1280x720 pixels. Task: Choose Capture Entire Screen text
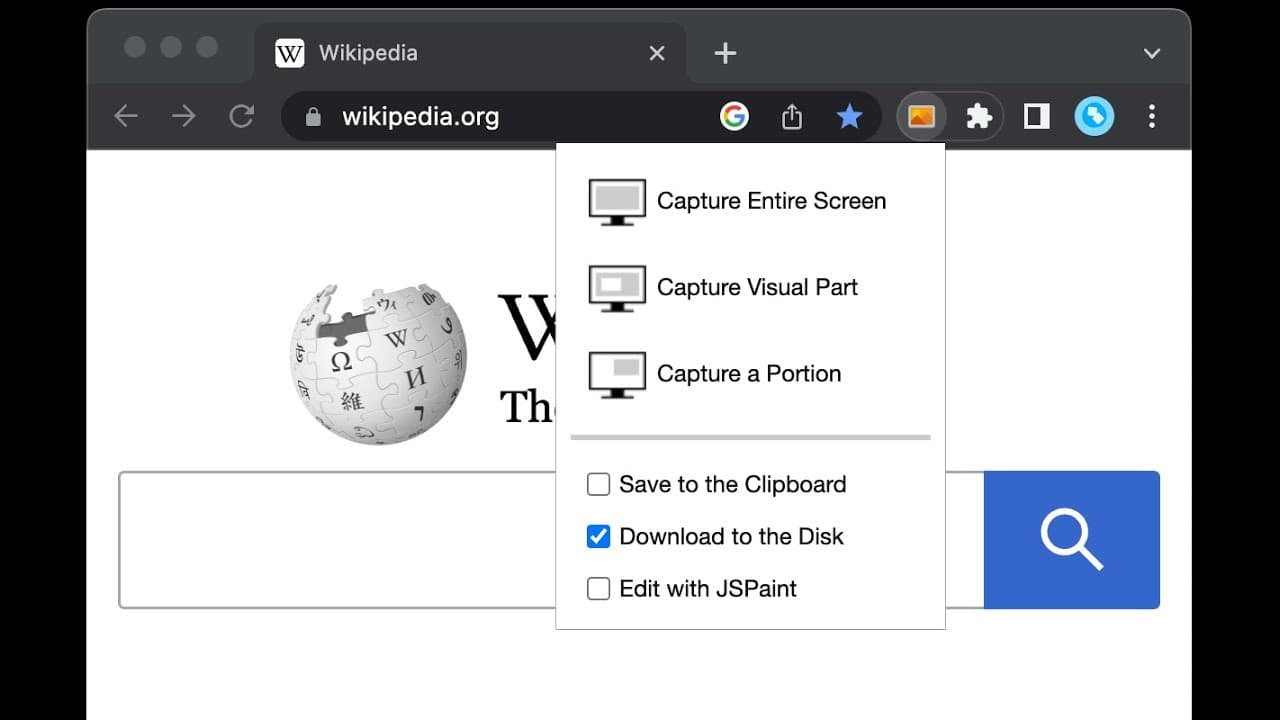point(771,201)
